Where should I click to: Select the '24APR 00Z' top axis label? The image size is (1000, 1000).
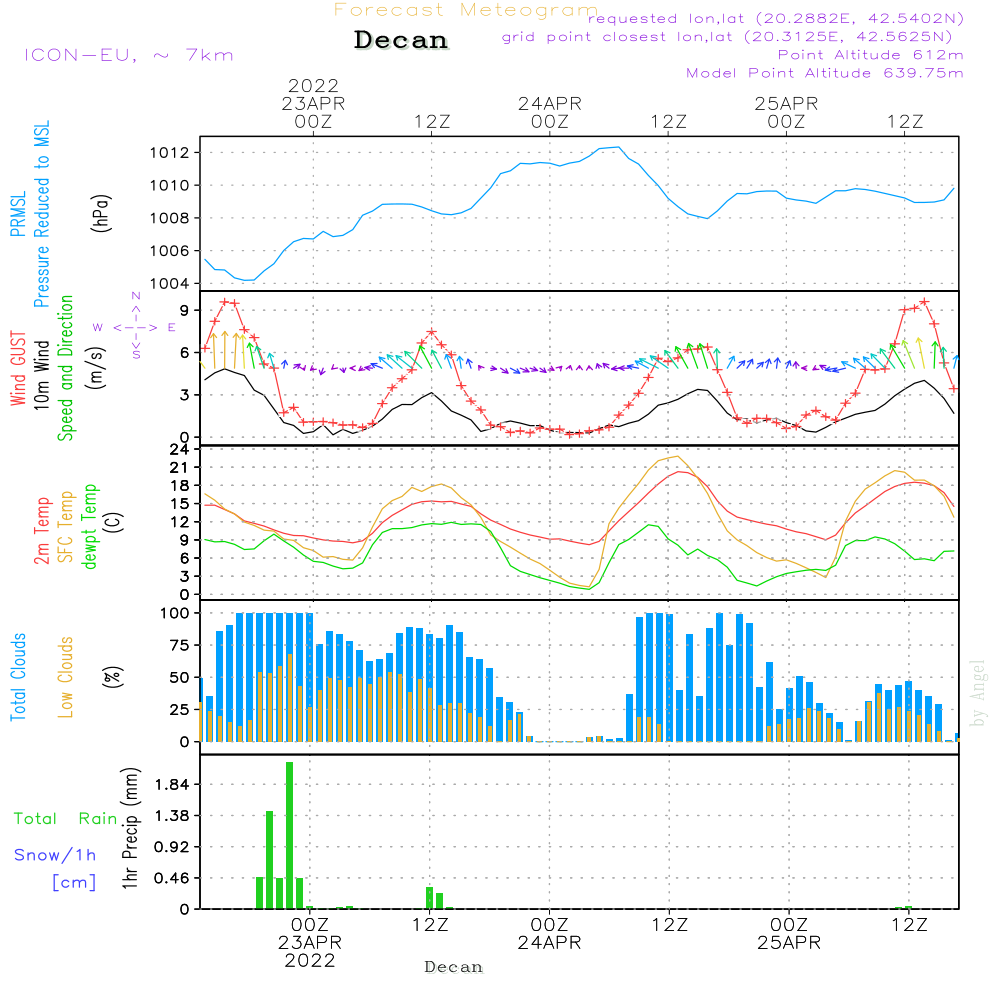[x=550, y=112]
